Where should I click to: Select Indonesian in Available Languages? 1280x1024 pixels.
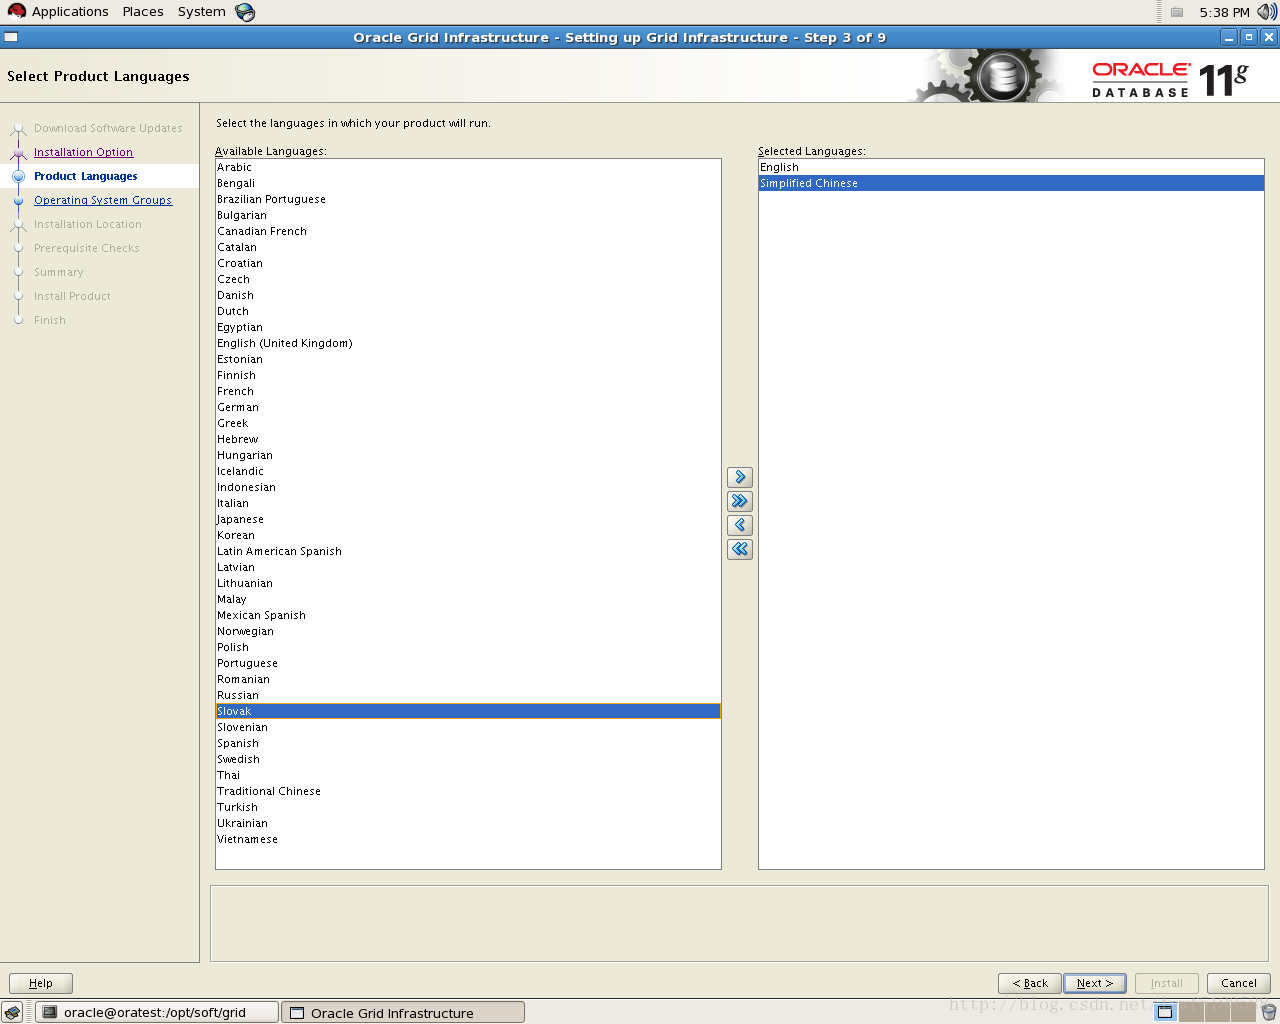468,487
